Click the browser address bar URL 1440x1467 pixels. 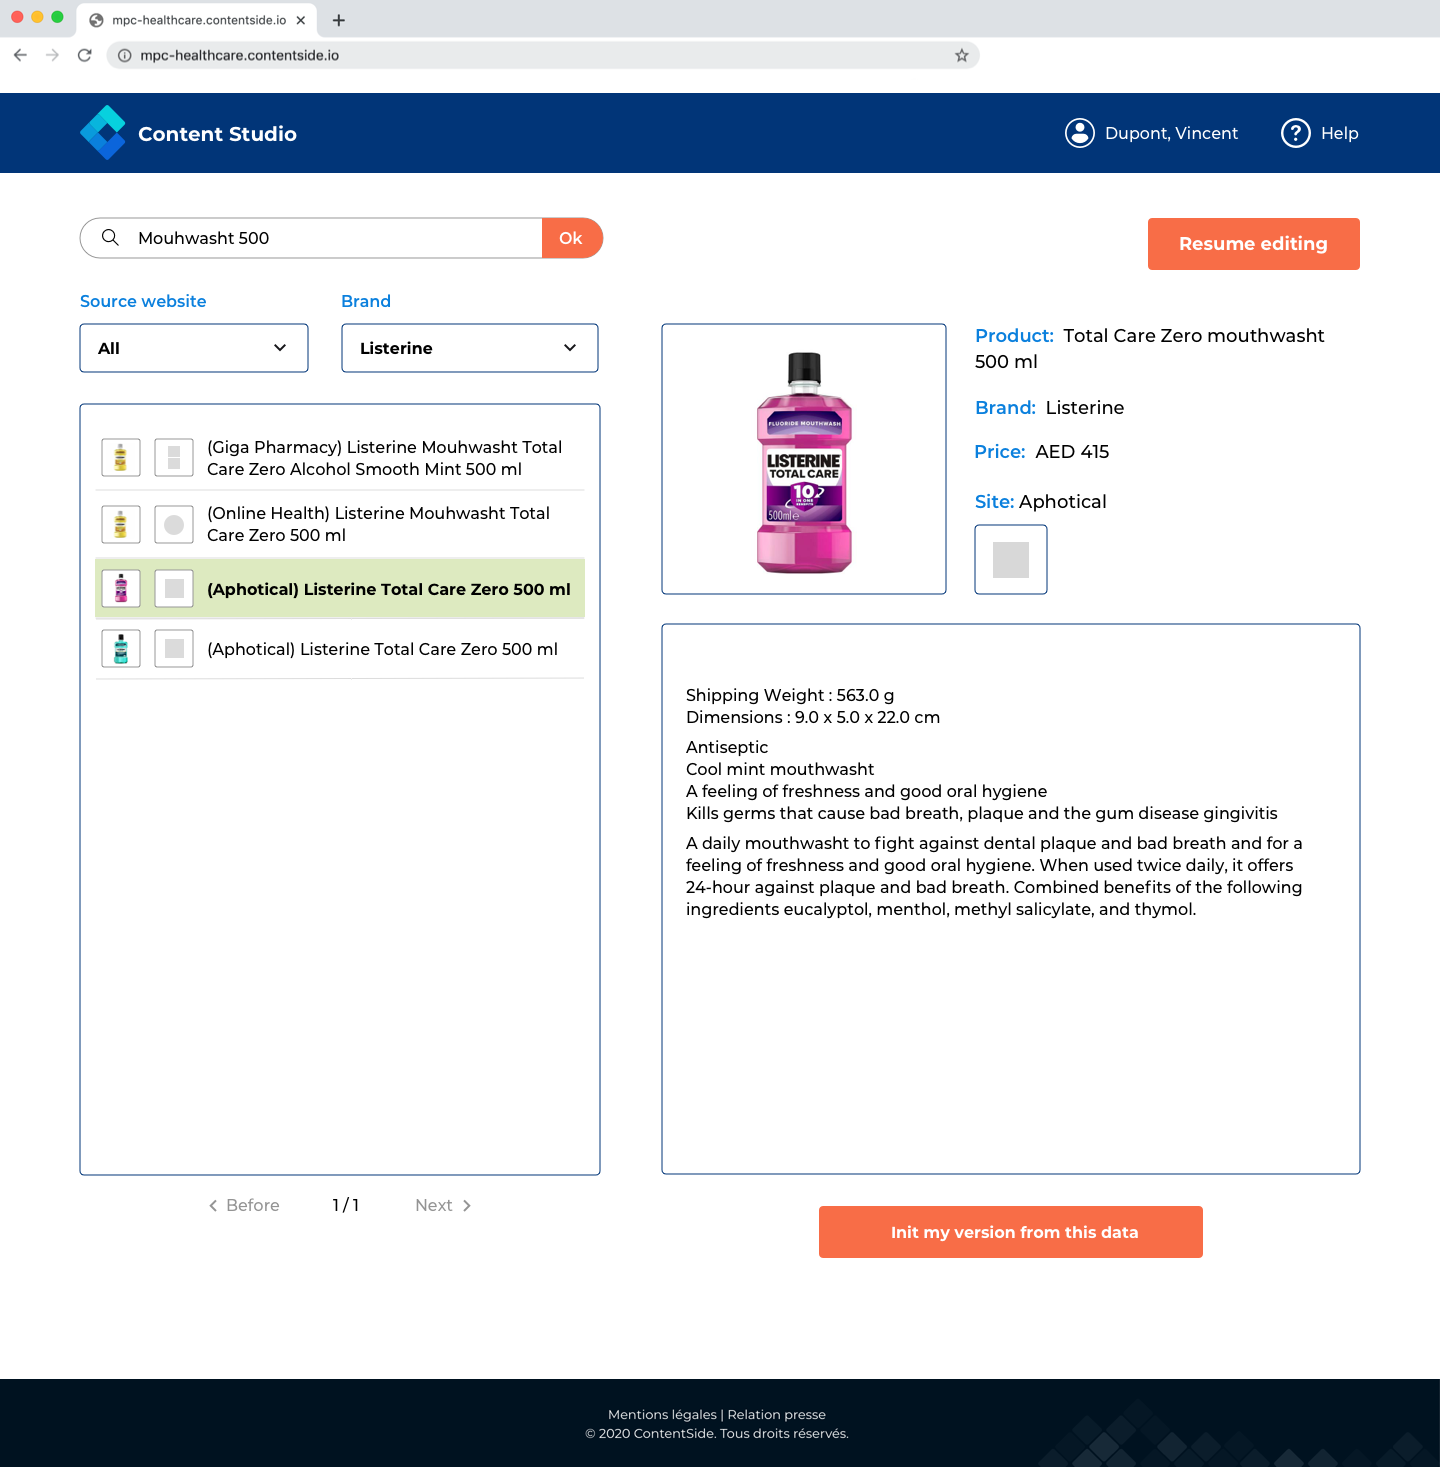click(x=240, y=55)
